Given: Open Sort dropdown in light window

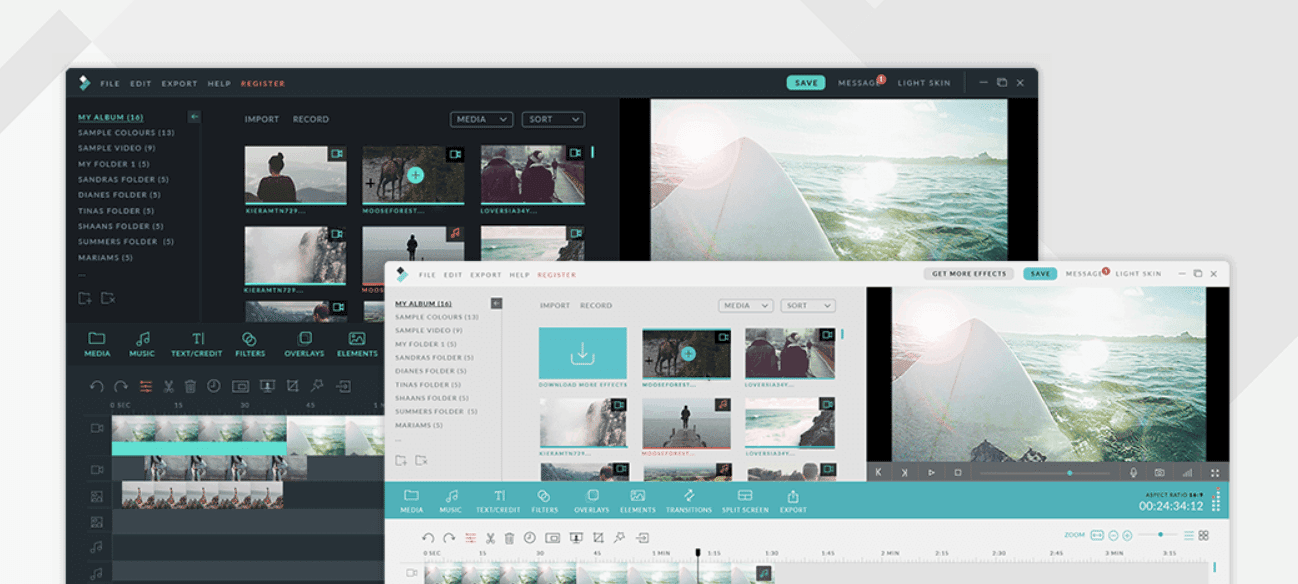Looking at the screenshot, I should (808, 305).
